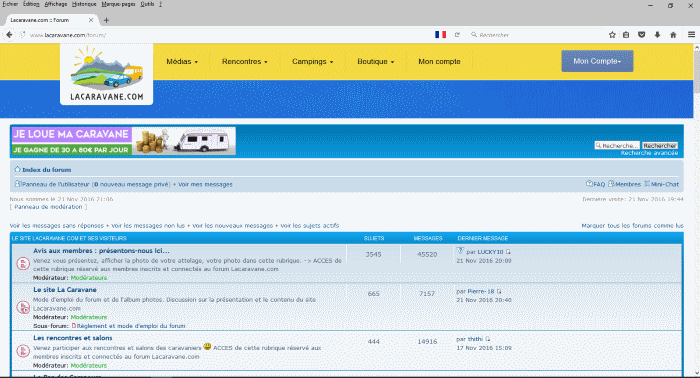Open a new browser tab

106,20
